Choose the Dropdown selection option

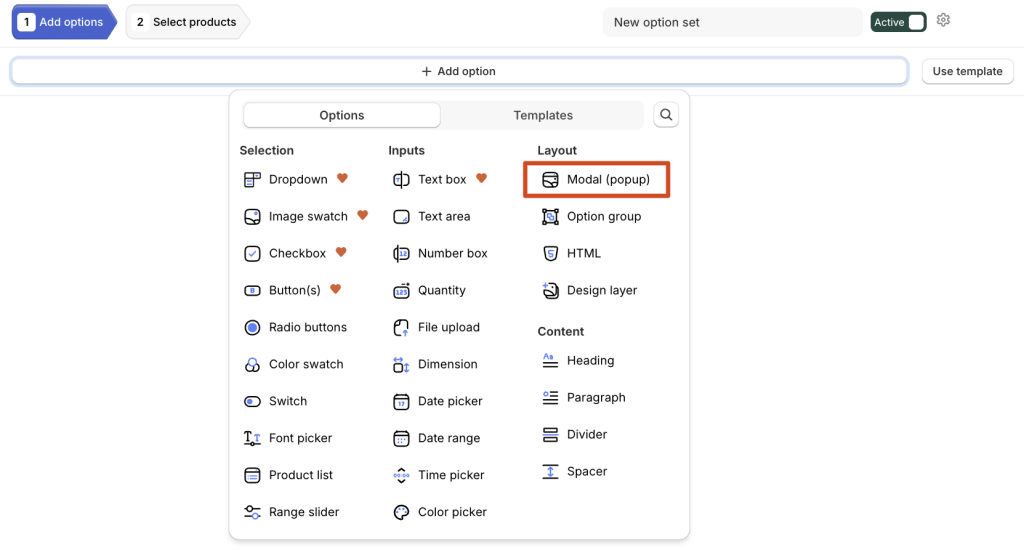285,180
